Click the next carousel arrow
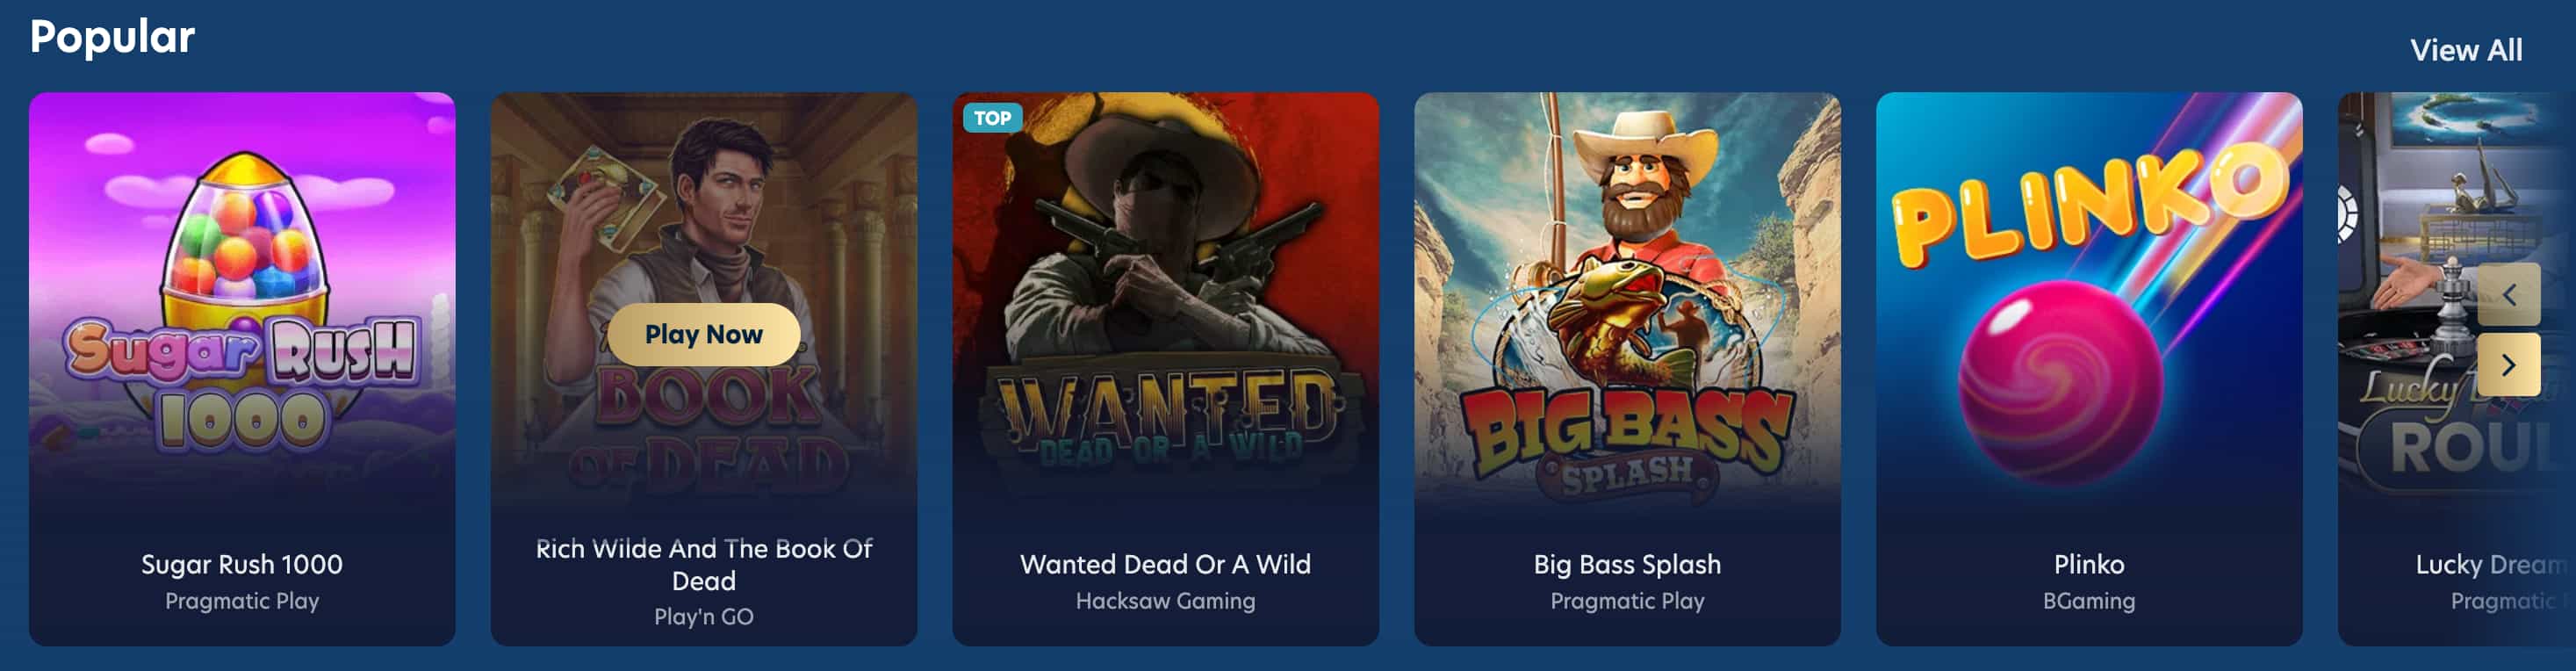 pos(2508,365)
